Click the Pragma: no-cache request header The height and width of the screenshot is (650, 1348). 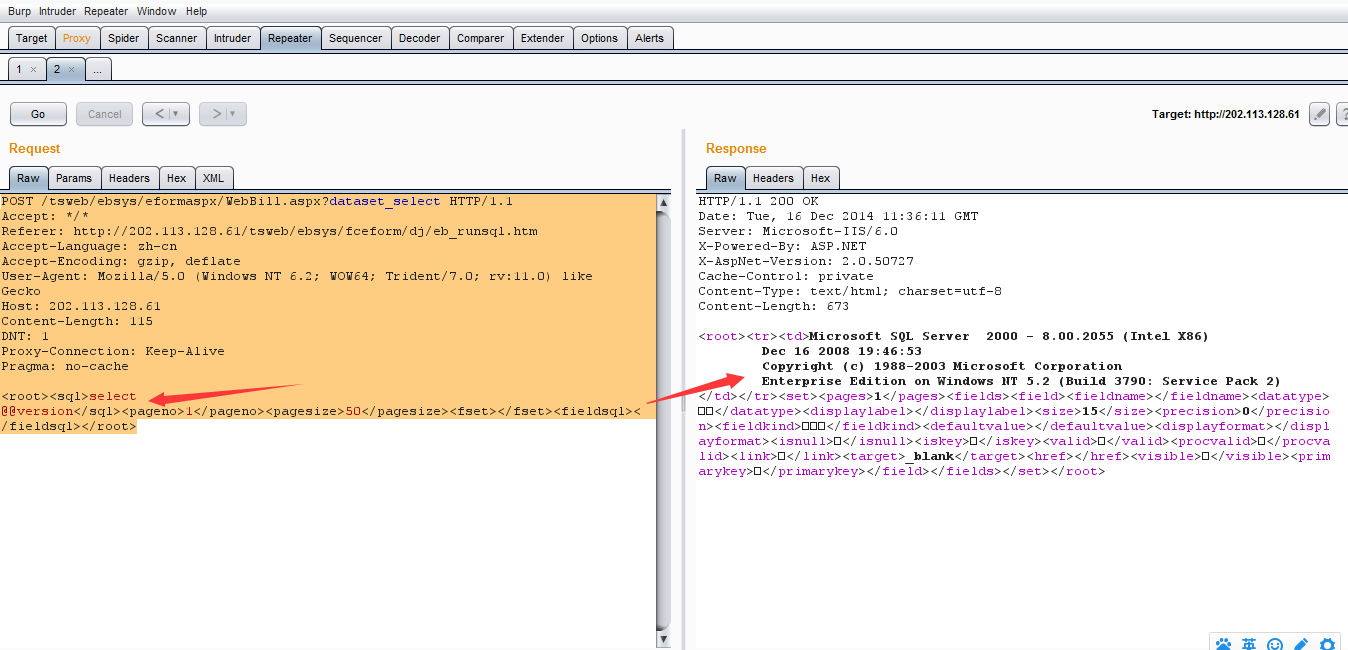pos(65,366)
